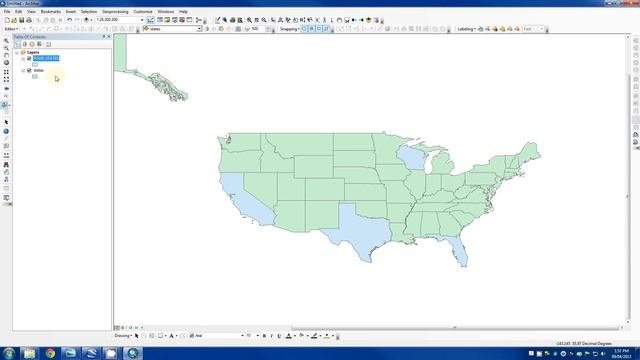
Task: Uncheck the highlighted top layer visibility checkbox
Action: tap(29, 58)
